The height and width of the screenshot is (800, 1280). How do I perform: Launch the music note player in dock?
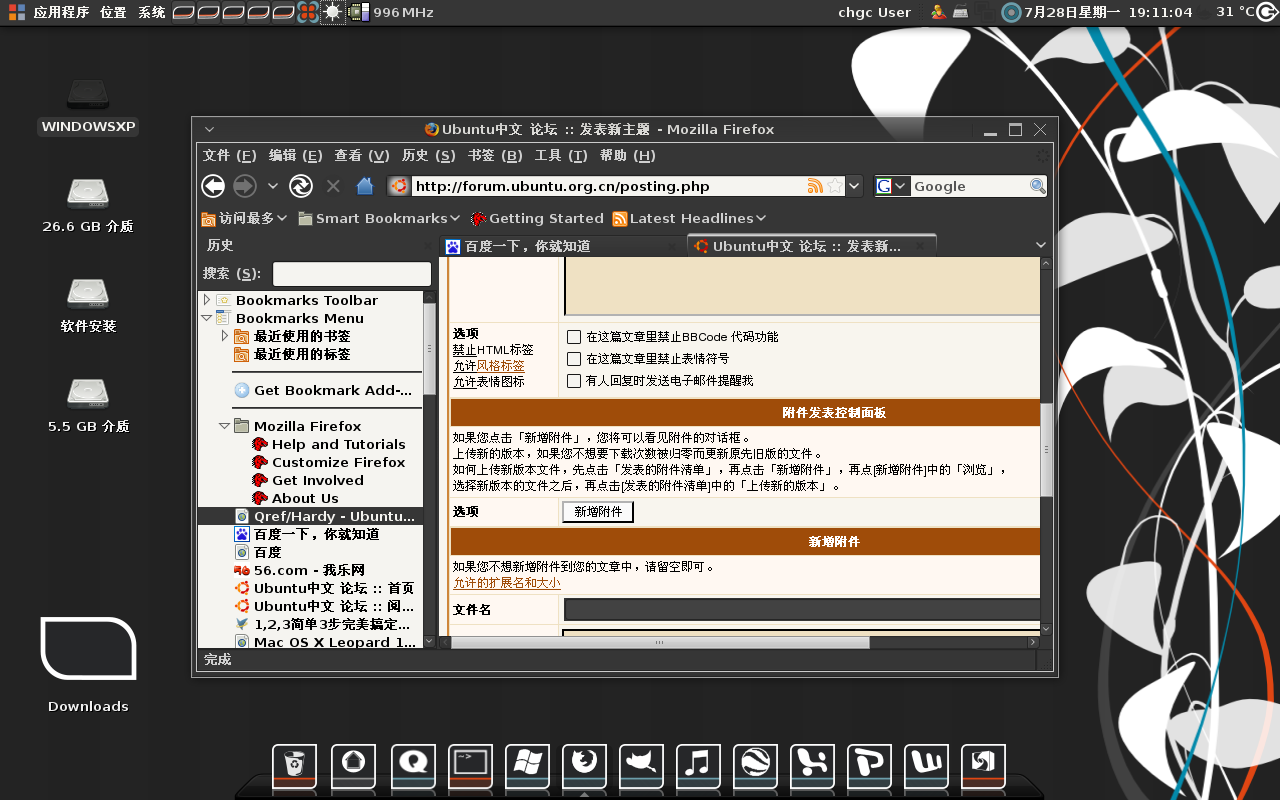coord(698,765)
